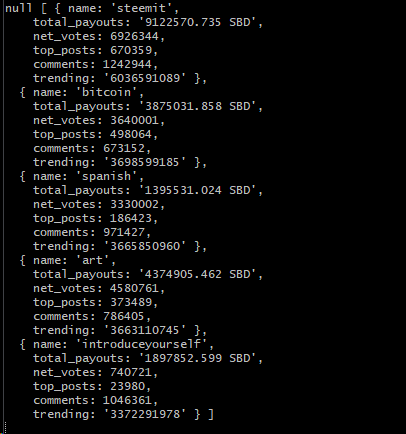Click the 'null' text at output start
The height and width of the screenshot is (434, 406).
pos(19,8)
